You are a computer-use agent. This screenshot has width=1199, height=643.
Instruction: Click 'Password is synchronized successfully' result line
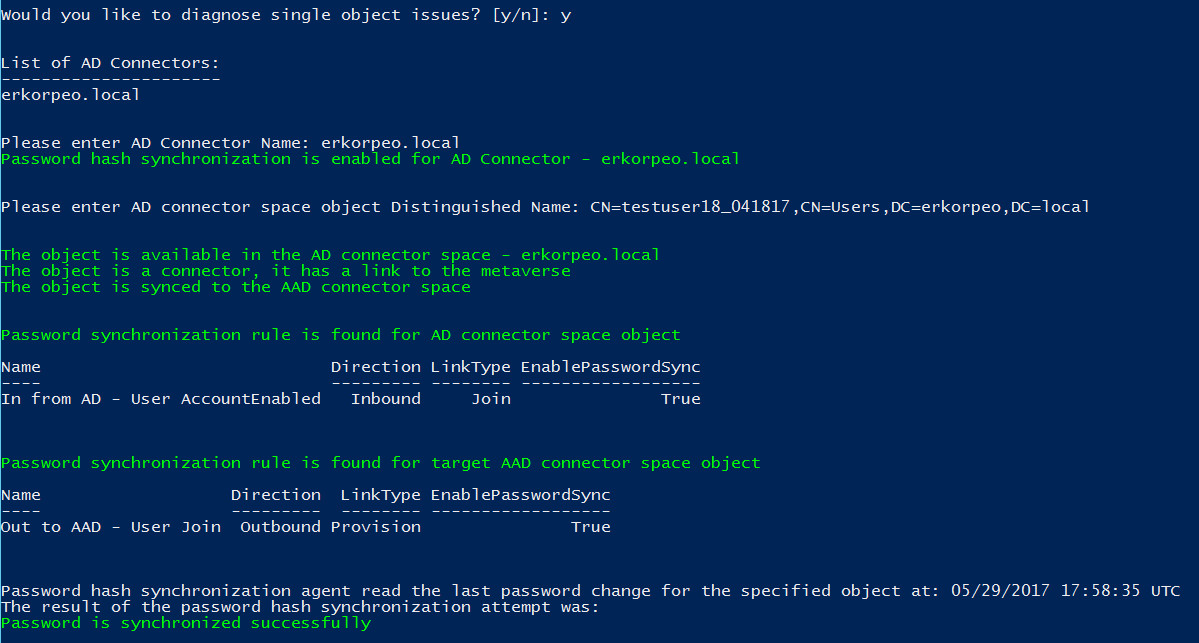185,623
